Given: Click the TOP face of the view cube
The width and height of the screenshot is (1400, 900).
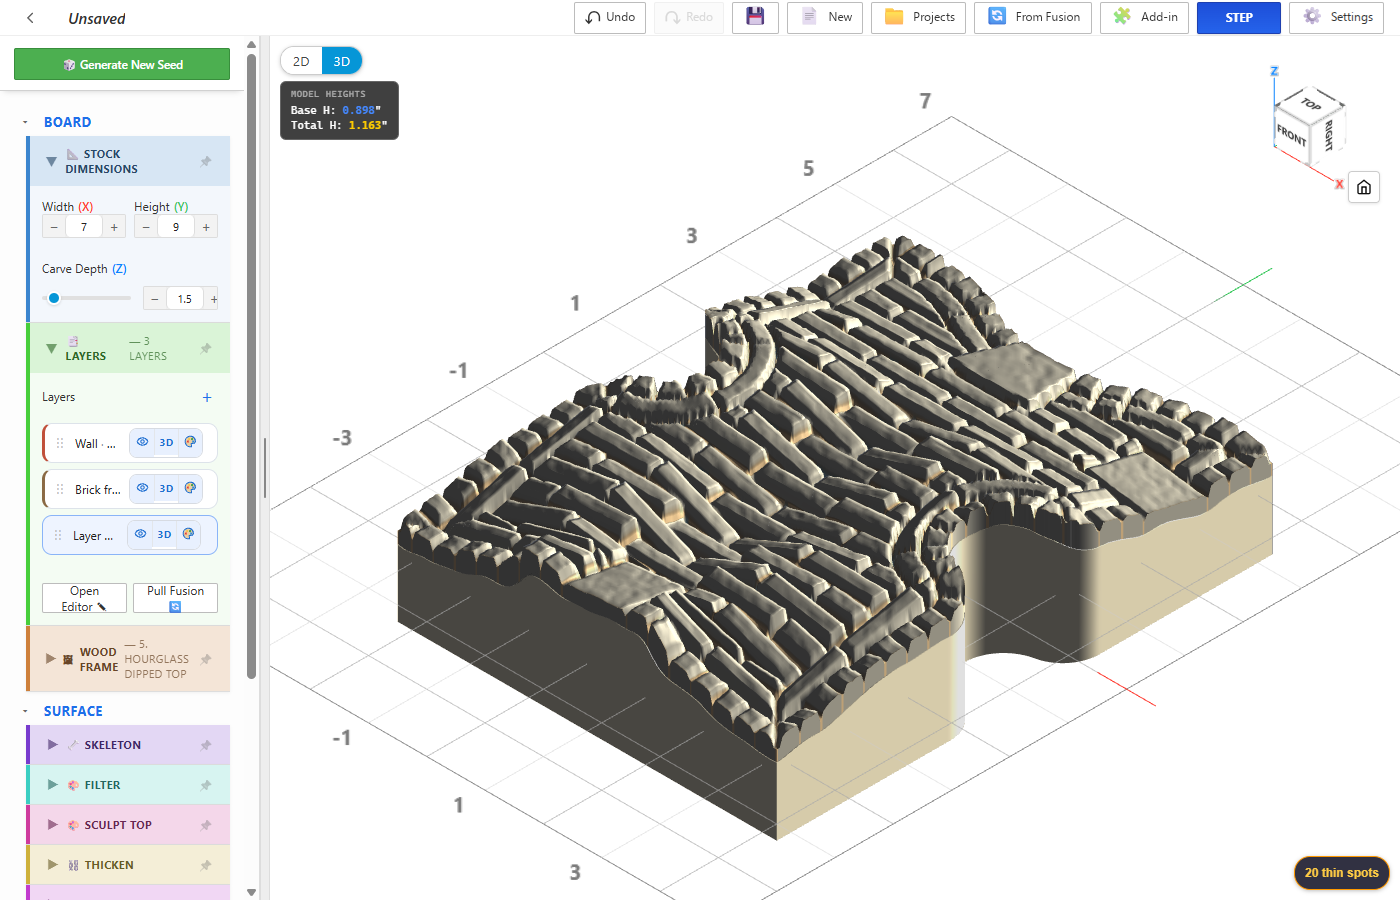Looking at the screenshot, I should pos(1311,103).
